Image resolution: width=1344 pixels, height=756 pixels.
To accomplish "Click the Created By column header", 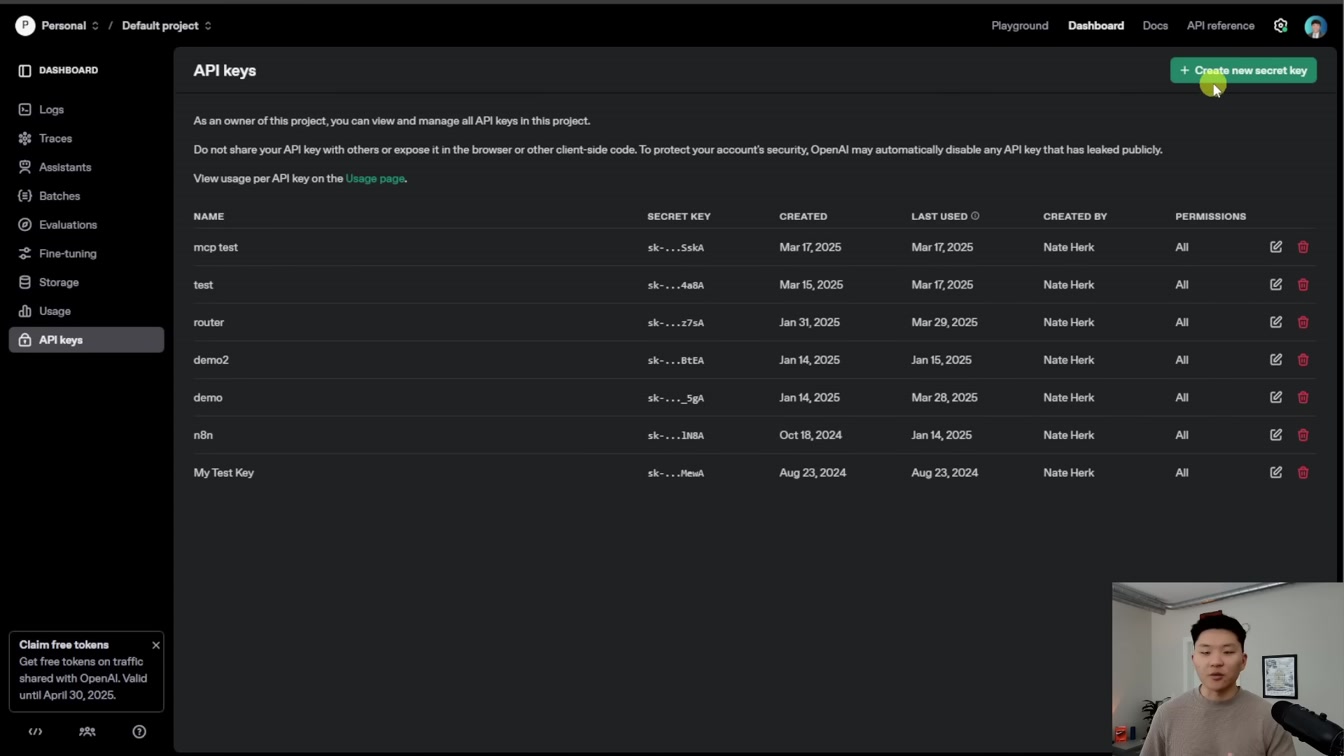I will (x=1075, y=216).
